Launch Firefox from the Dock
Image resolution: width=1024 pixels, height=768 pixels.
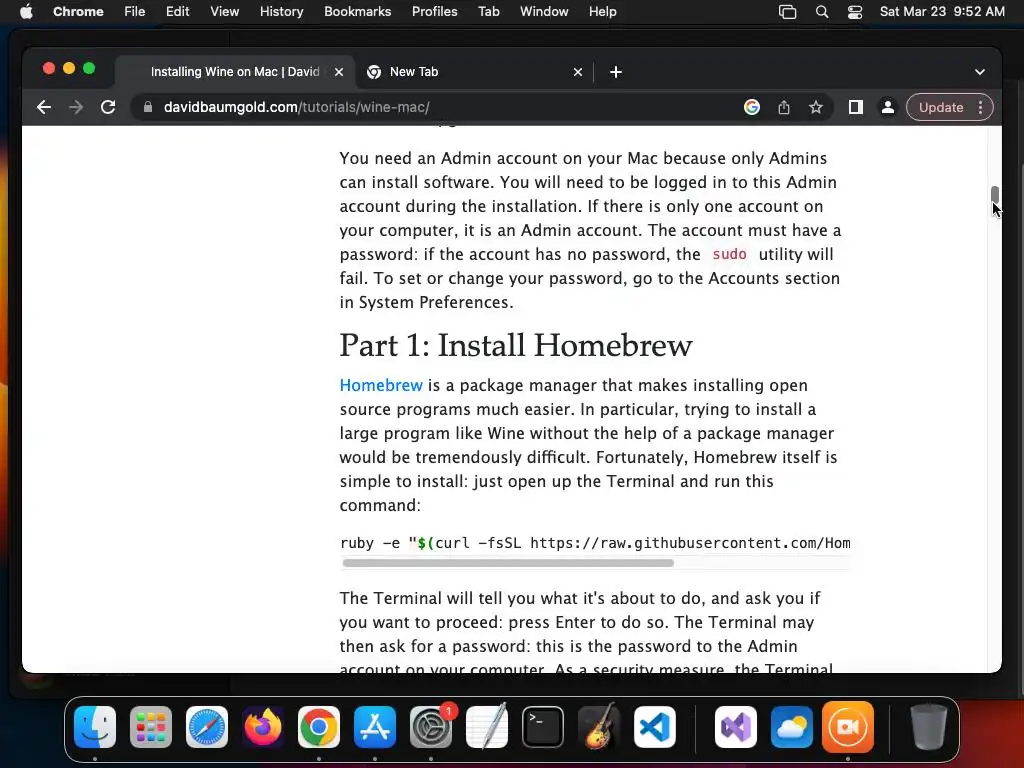(263, 727)
